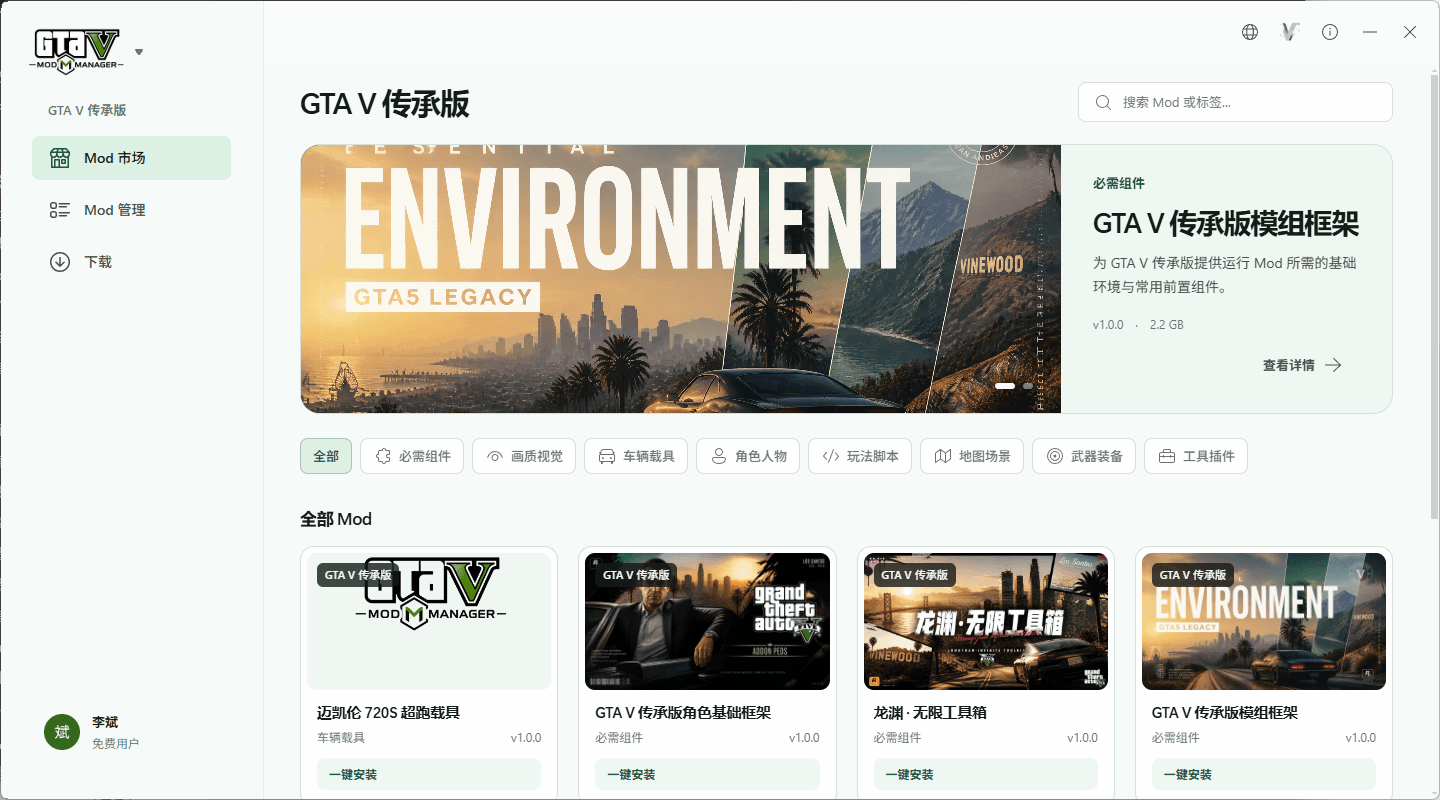Click the green 斌 user avatar
Viewport: 1440px width, 800px height.
point(62,732)
